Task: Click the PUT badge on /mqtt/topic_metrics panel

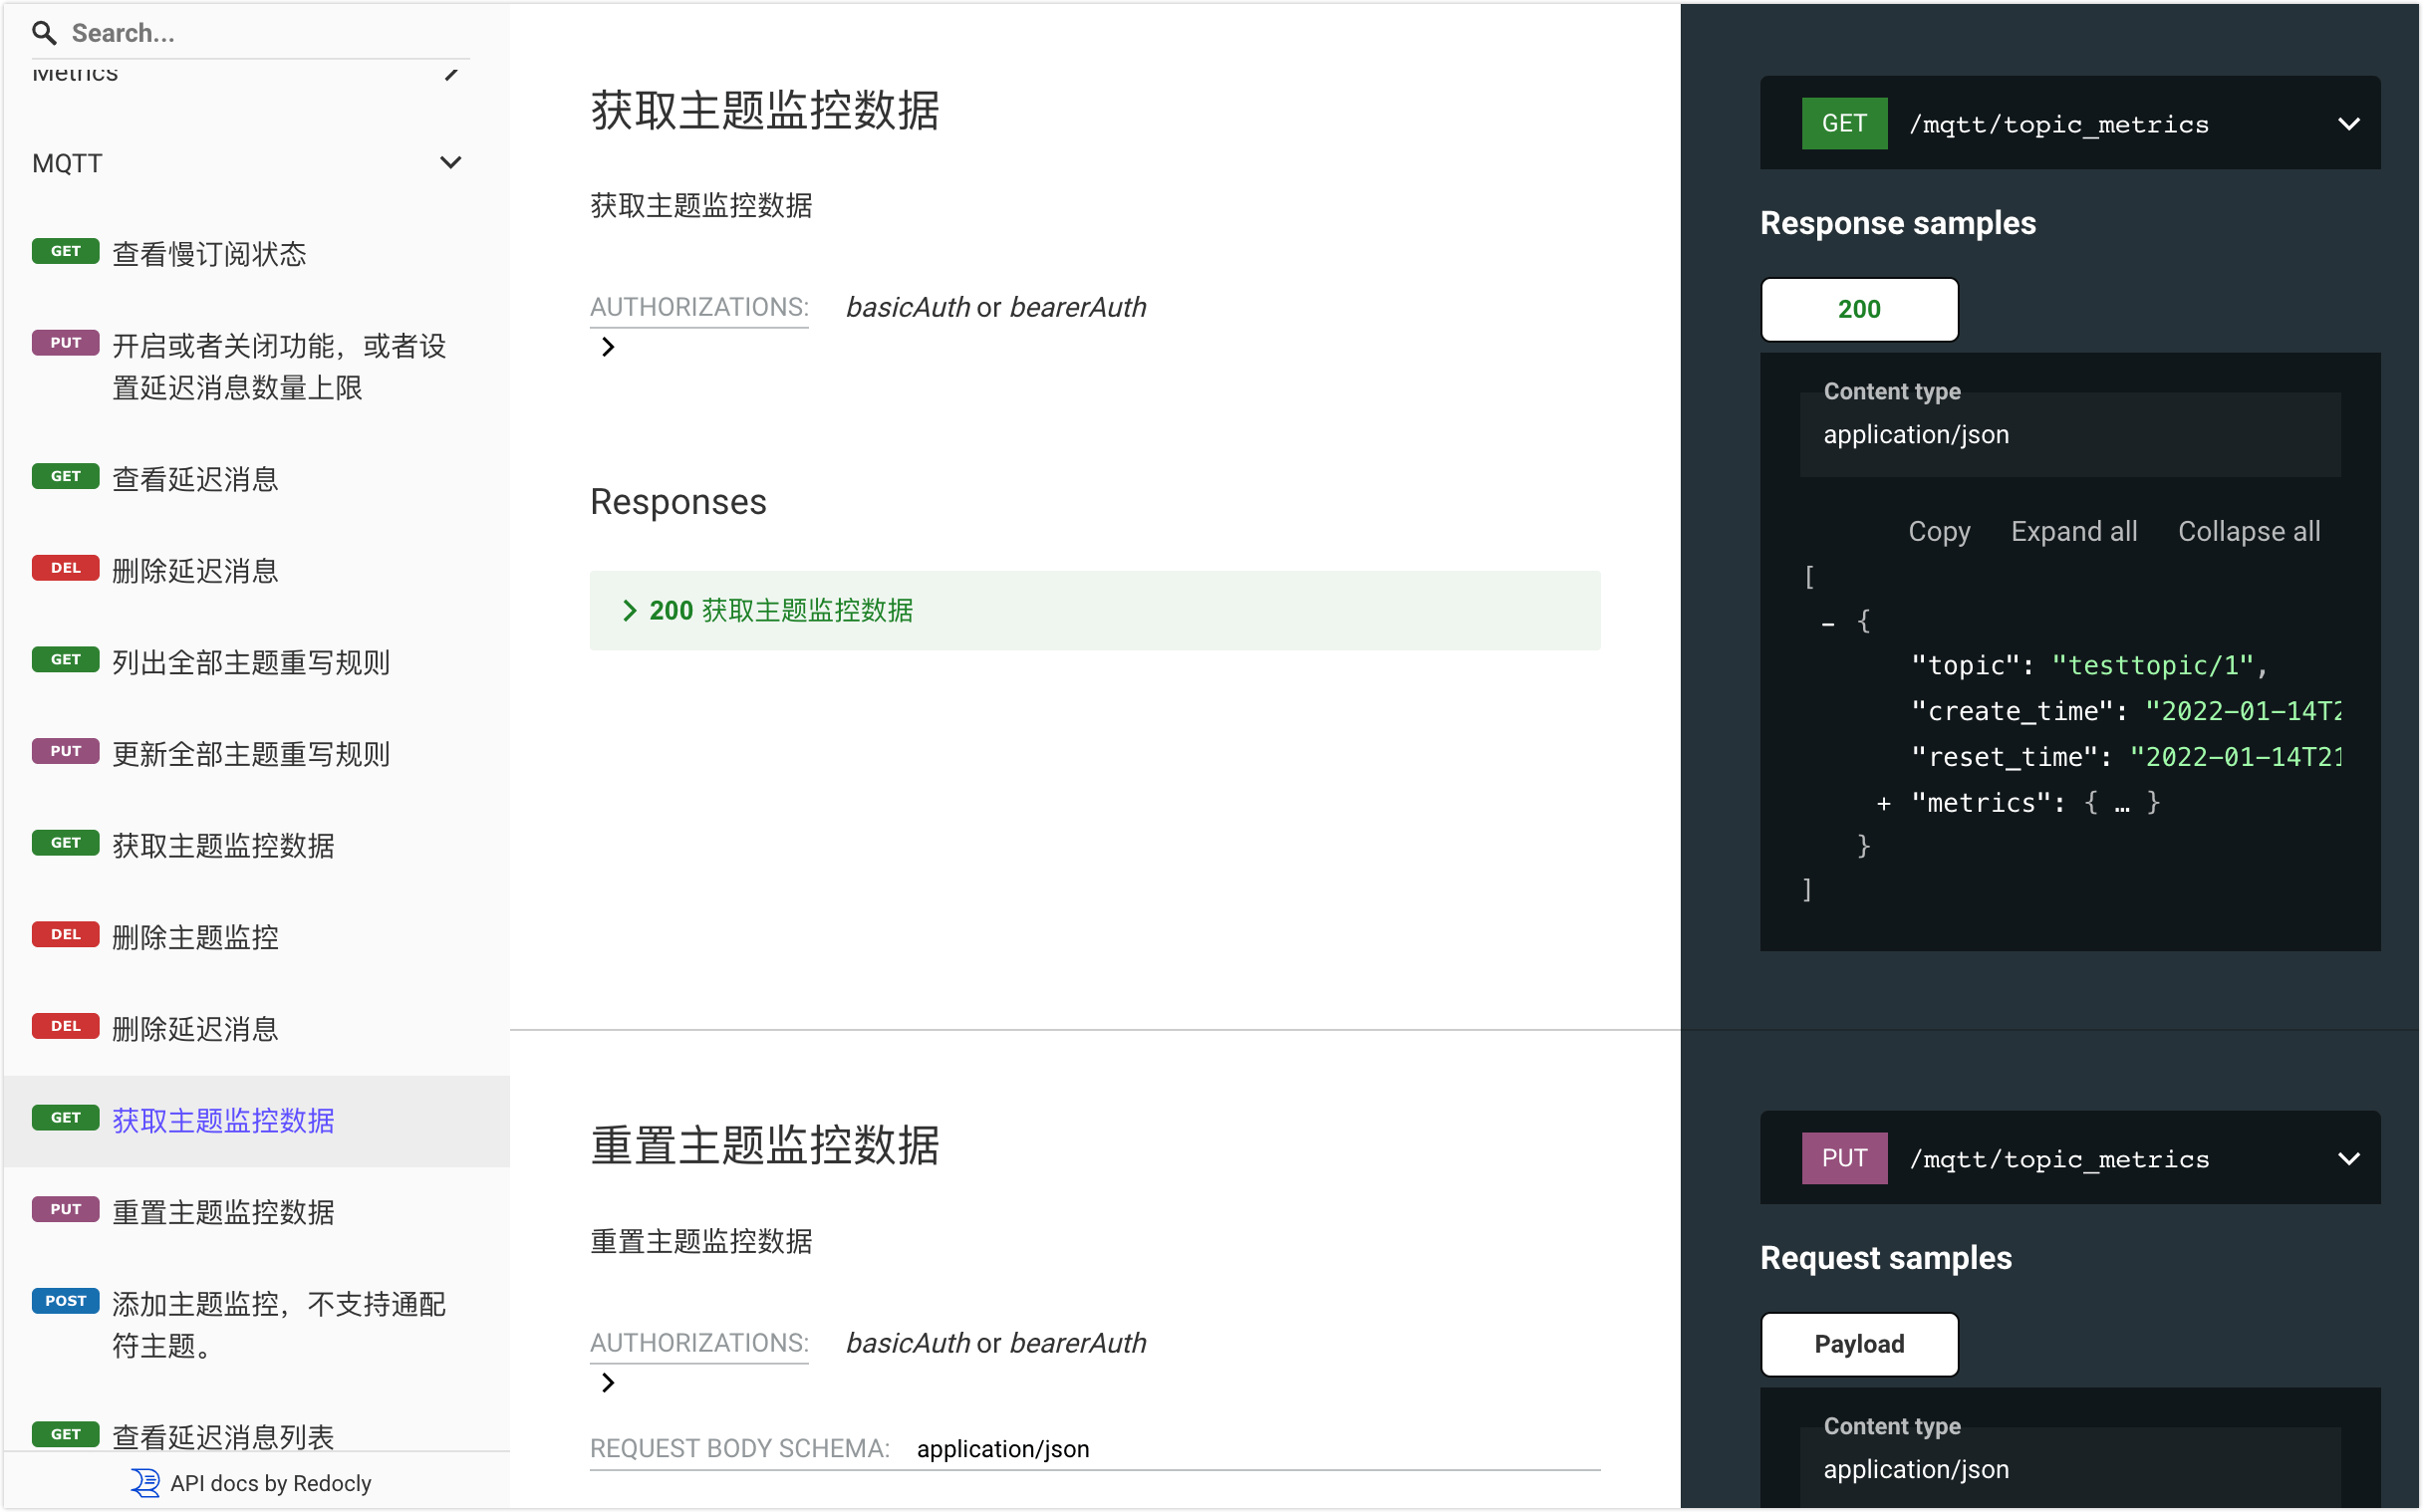Action: [x=1843, y=1157]
